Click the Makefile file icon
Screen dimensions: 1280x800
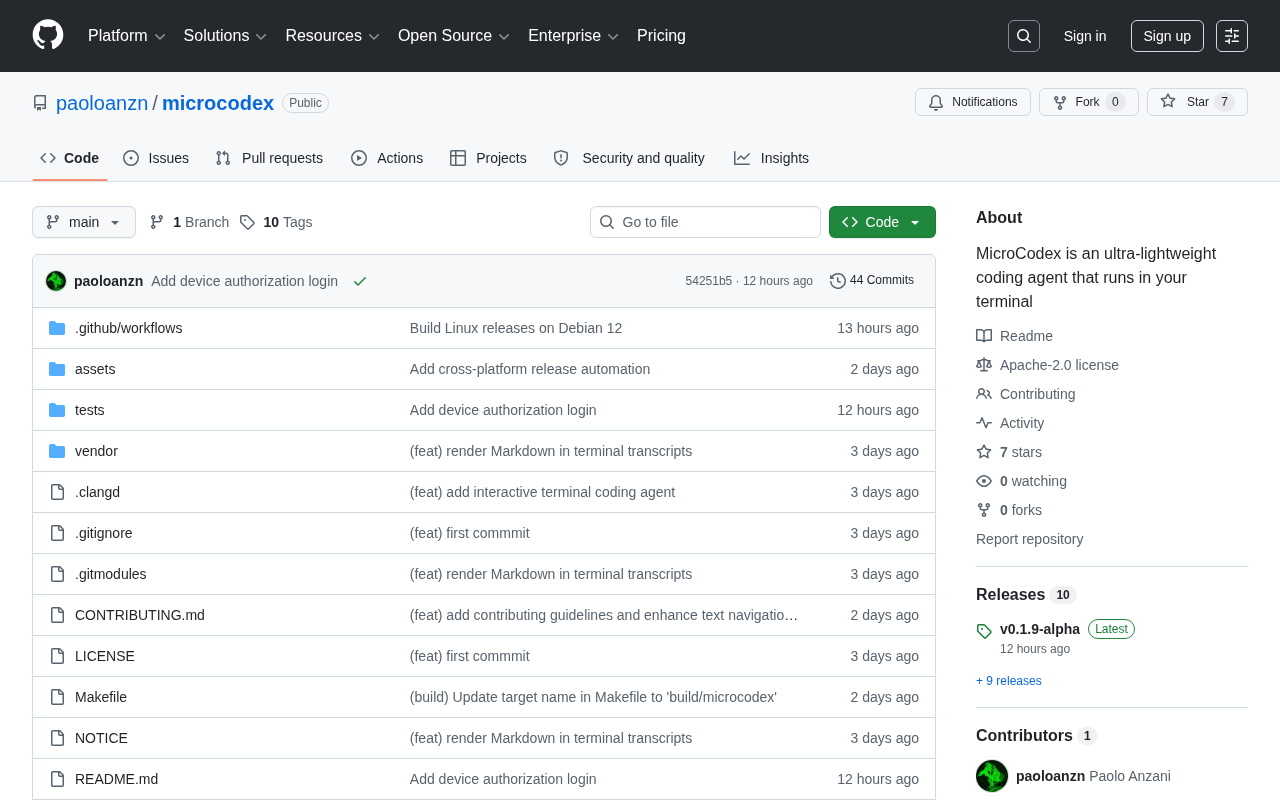(57, 697)
